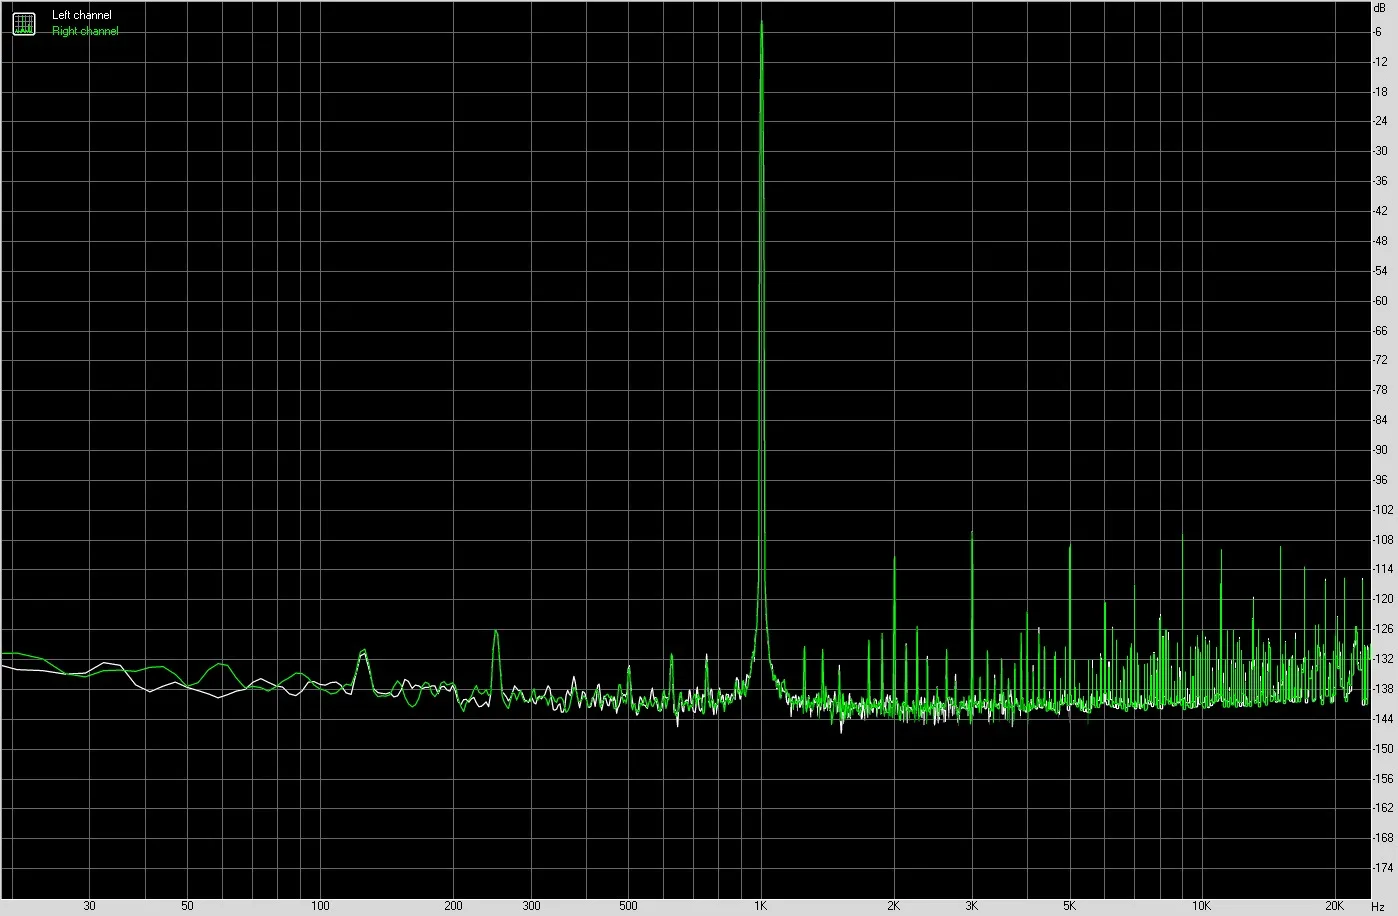The width and height of the screenshot is (1398, 916).
Task: Click the "dB" axis unit label
Action: coord(1380,8)
